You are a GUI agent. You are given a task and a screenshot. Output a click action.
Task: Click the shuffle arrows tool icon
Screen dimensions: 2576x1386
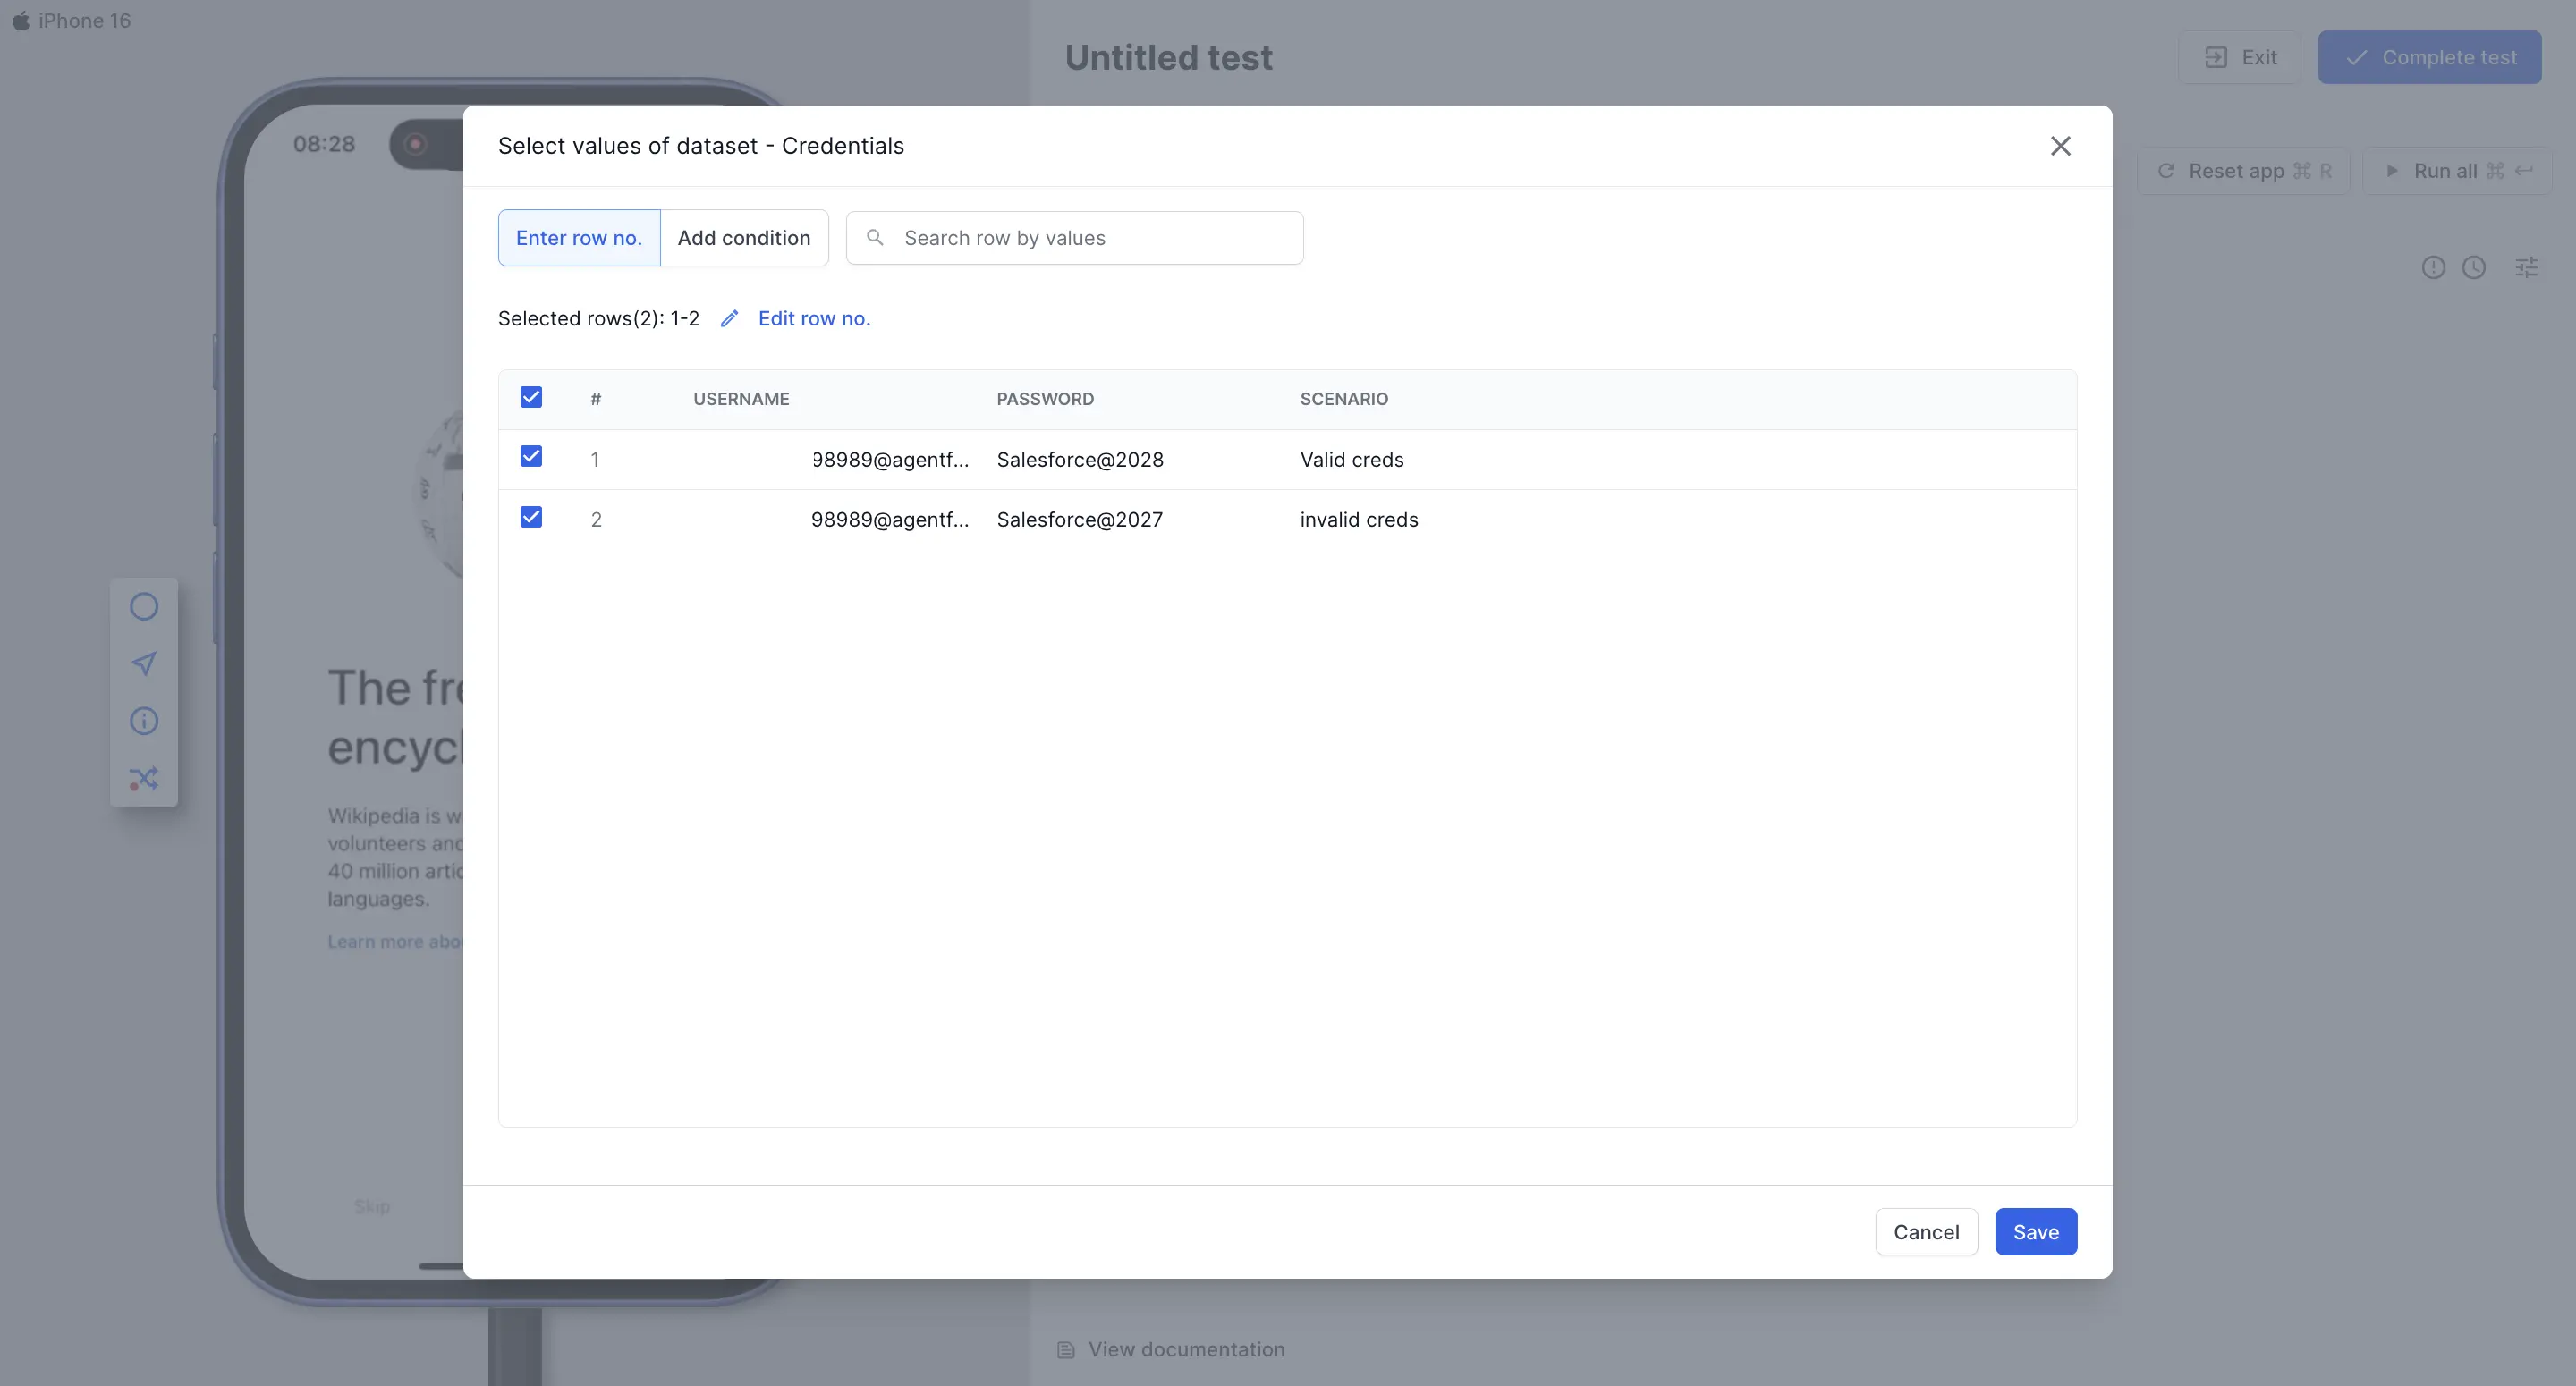(x=144, y=779)
